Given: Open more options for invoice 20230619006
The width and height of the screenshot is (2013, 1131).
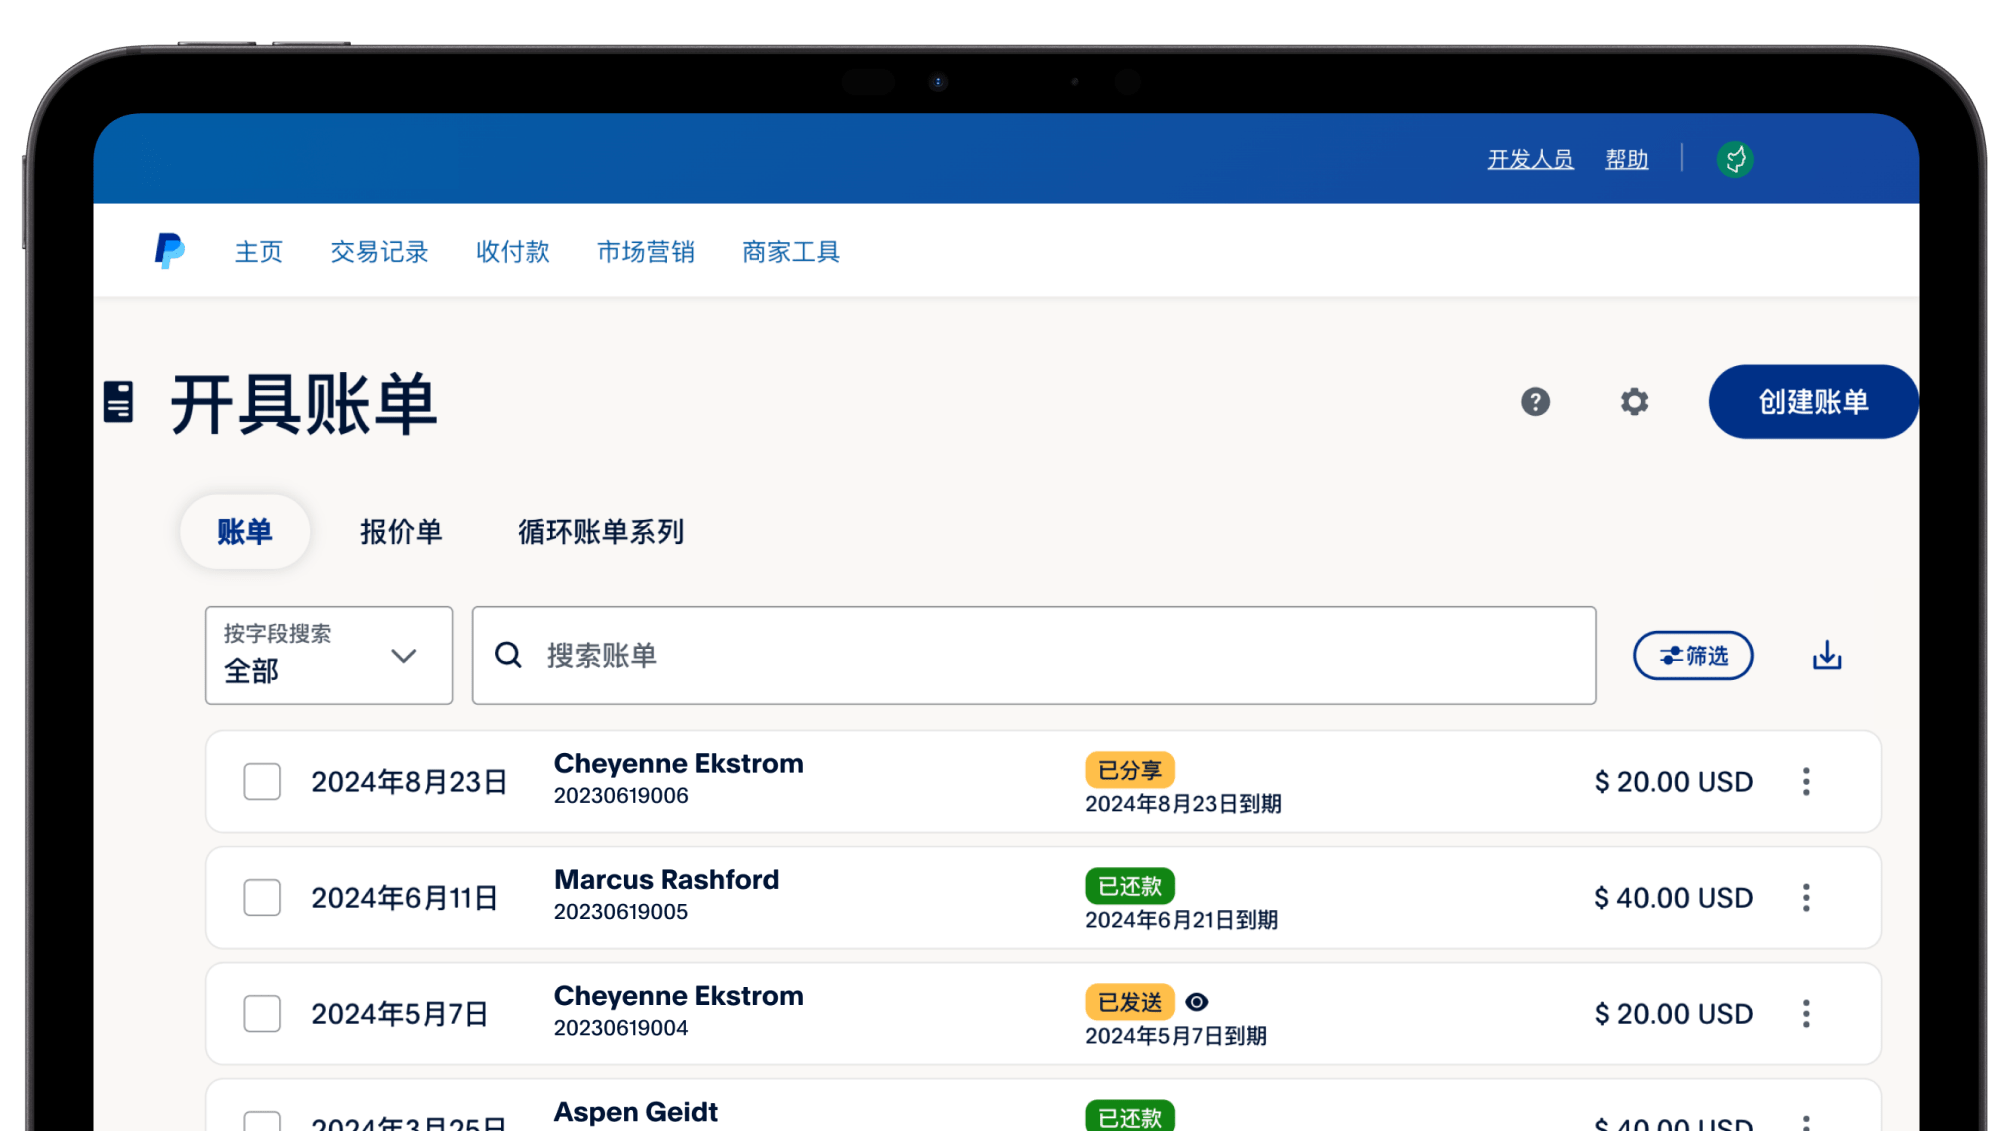Looking at the screenshot, I should (x=1806, y=782).
